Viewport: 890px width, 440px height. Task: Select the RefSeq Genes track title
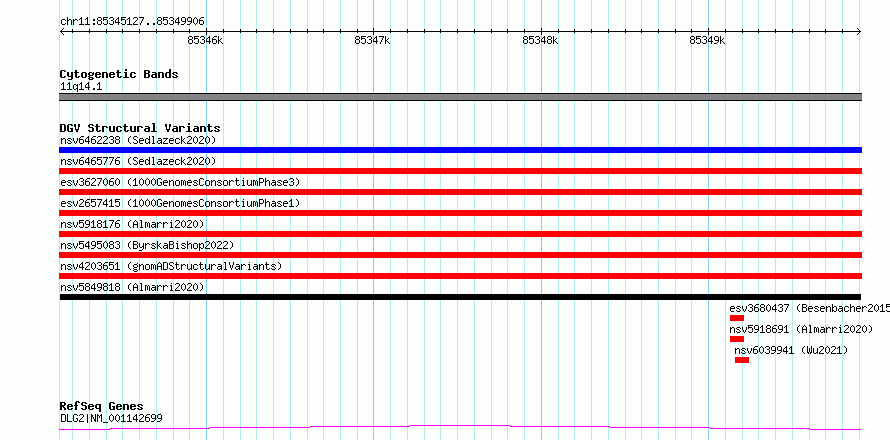point(102,407)
